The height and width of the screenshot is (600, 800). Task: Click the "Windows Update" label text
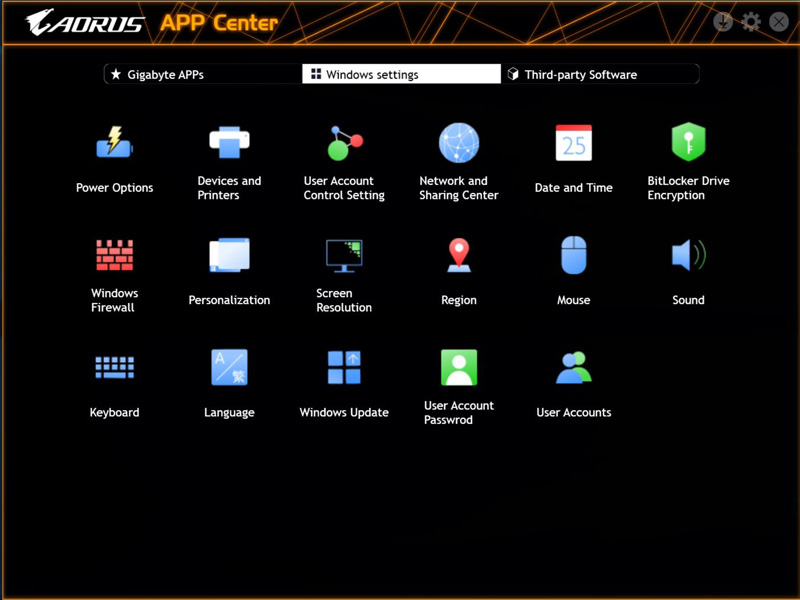click(x=344, y=412)
